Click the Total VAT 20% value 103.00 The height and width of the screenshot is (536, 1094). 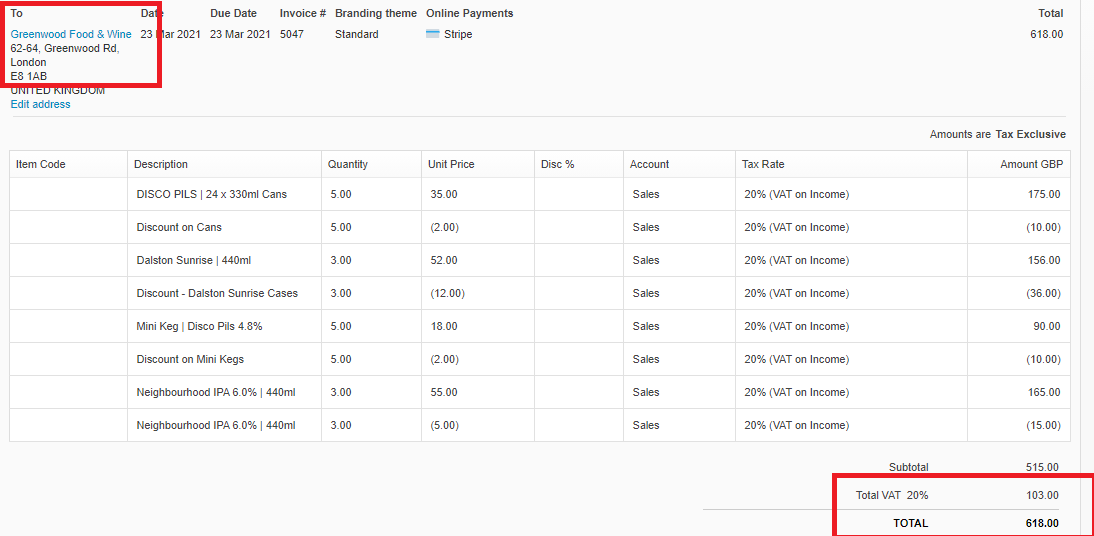click(1042, 496)
